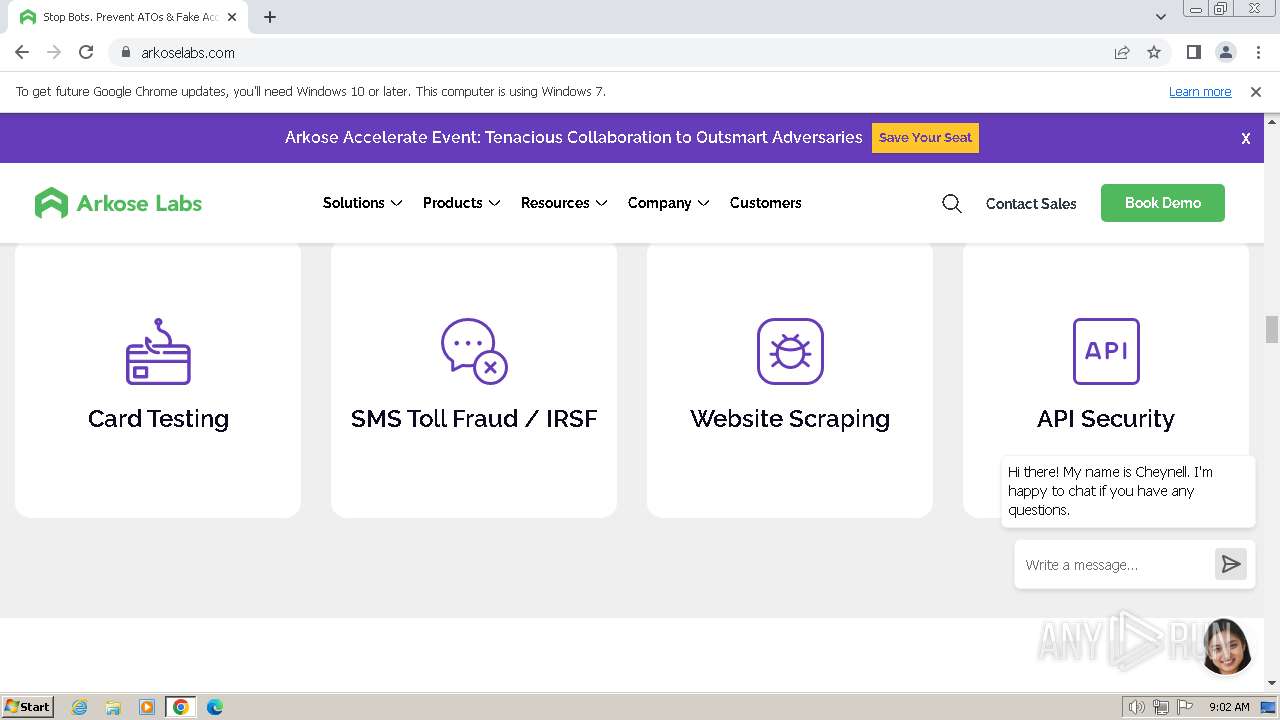Click the network tray icon

(x=1160, y=707)
